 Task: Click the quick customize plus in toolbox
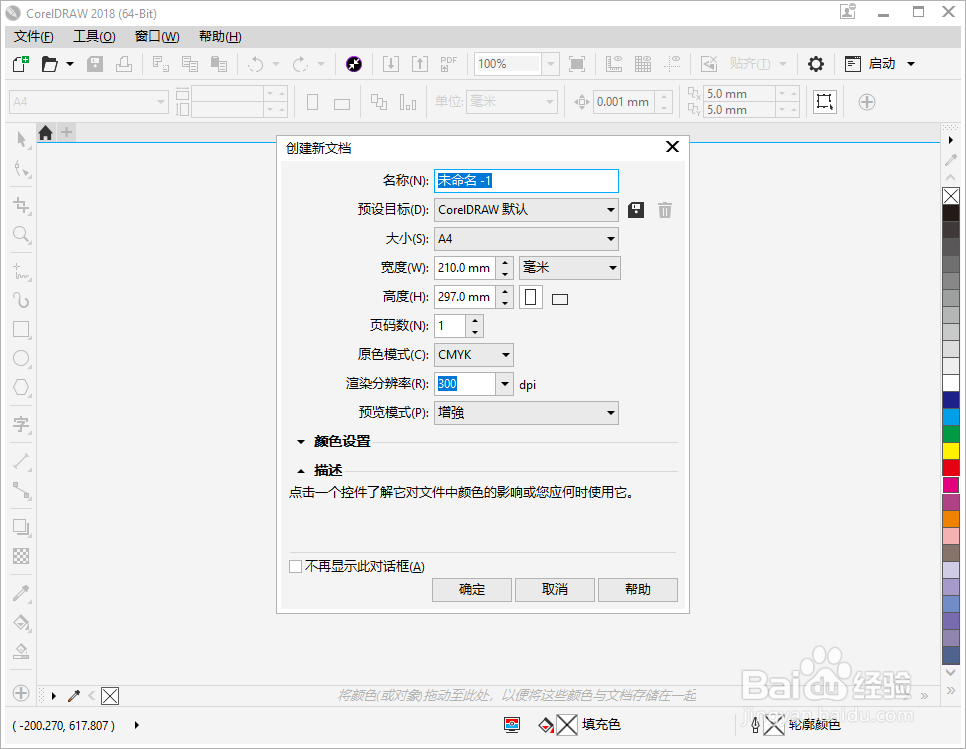click(21, 693)
